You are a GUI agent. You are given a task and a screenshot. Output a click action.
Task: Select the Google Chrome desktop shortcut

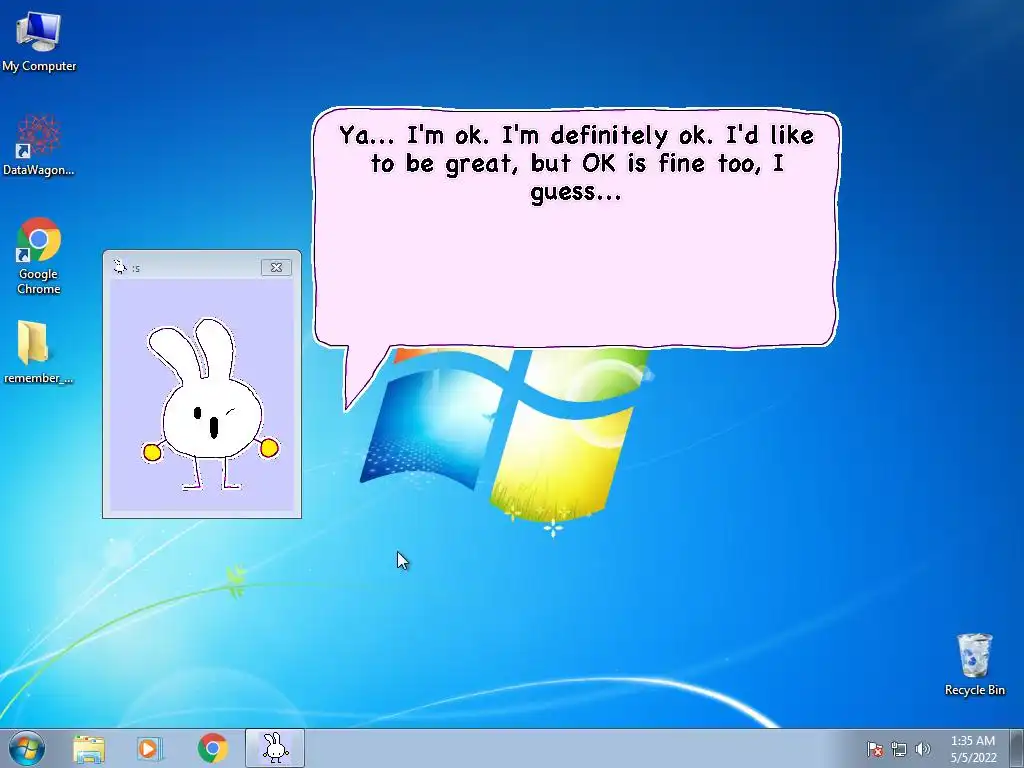click(x=39, y=256)
